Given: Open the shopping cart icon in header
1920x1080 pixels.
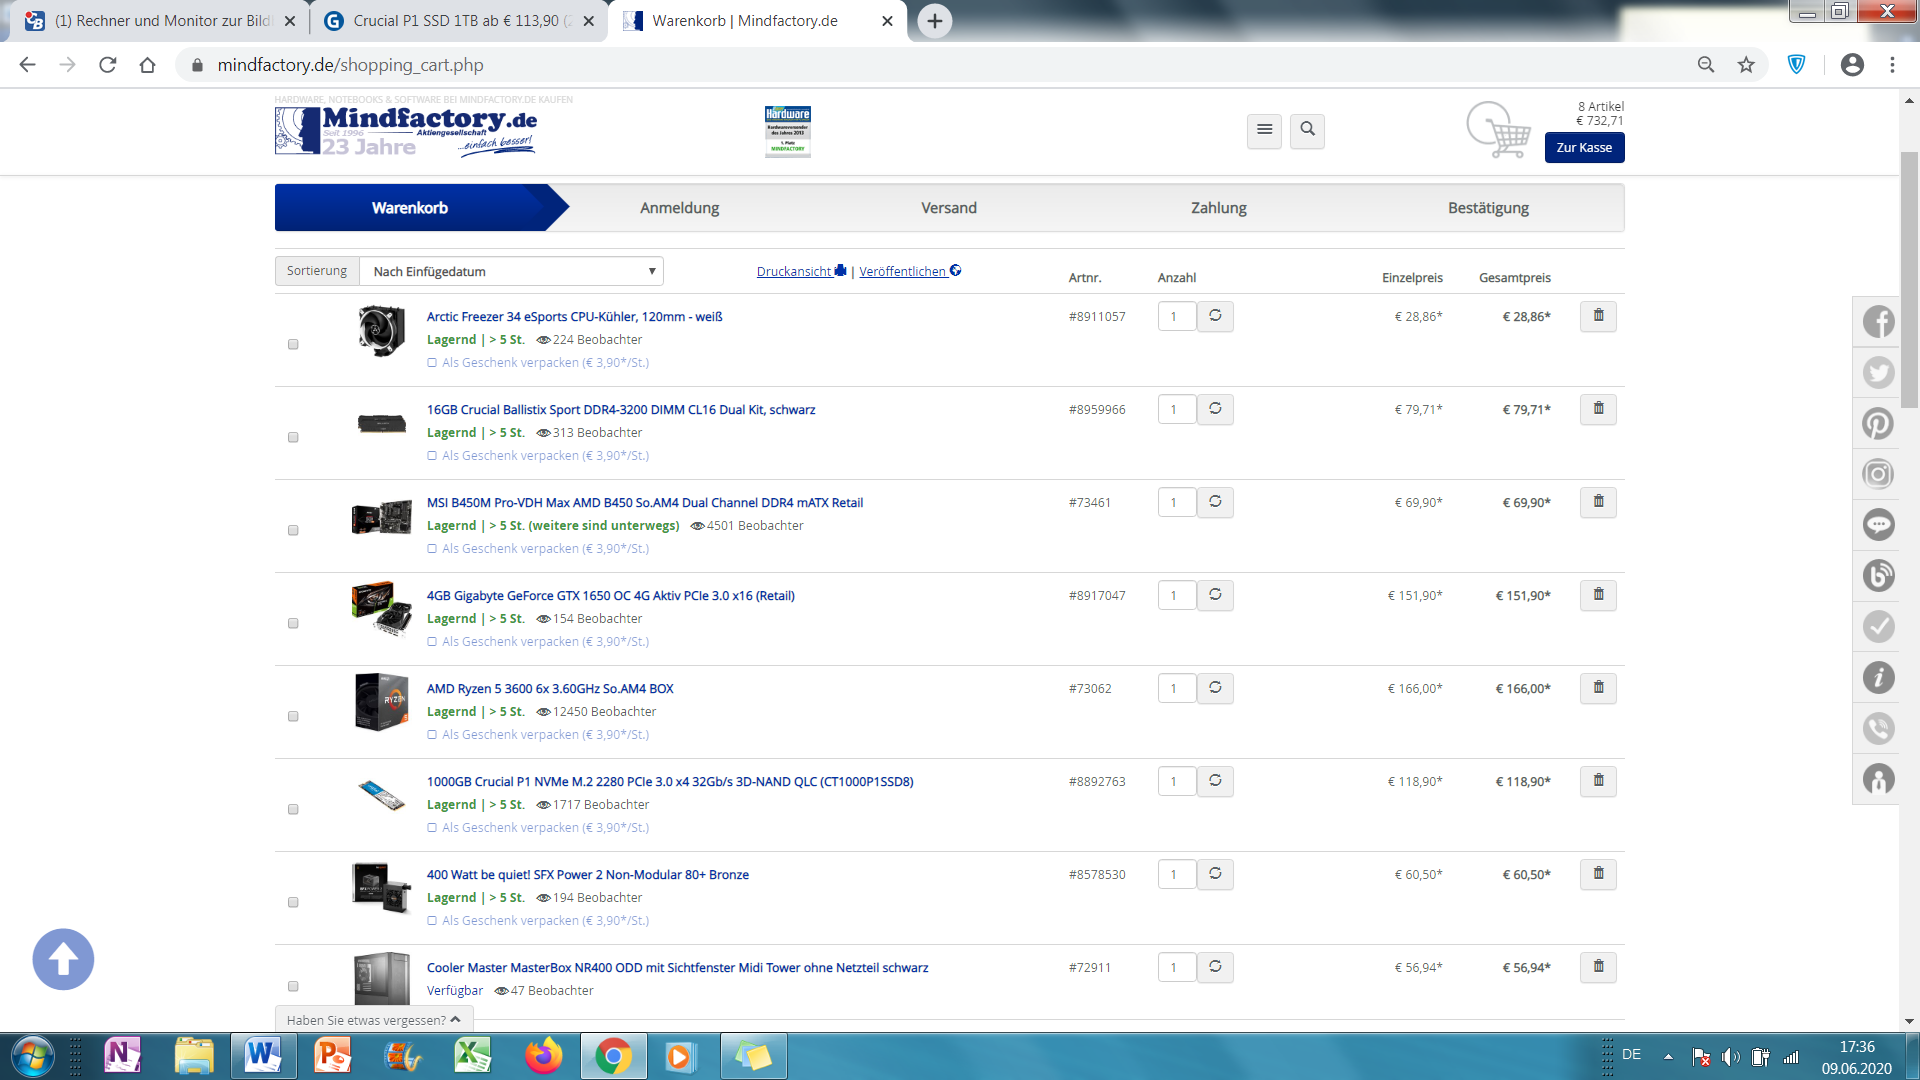Looking at the screenshot, I should (1498, 130).
